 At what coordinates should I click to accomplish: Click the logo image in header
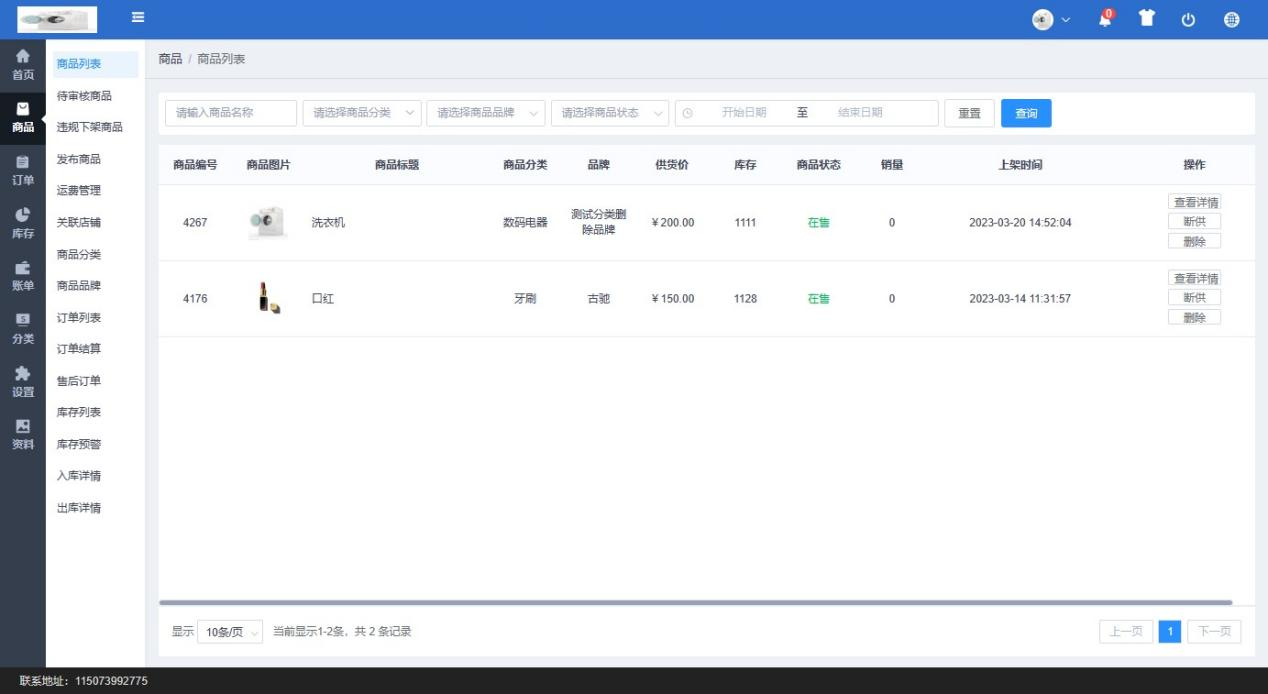point(57,19)
